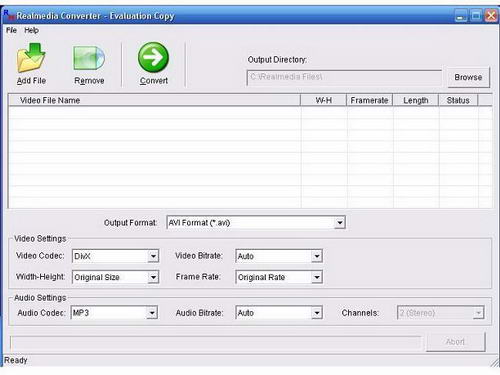Start conversion with the green Convert arrow
Image resolution: width=500 pixels, height=375 pixels.
[x=153, y=57]
